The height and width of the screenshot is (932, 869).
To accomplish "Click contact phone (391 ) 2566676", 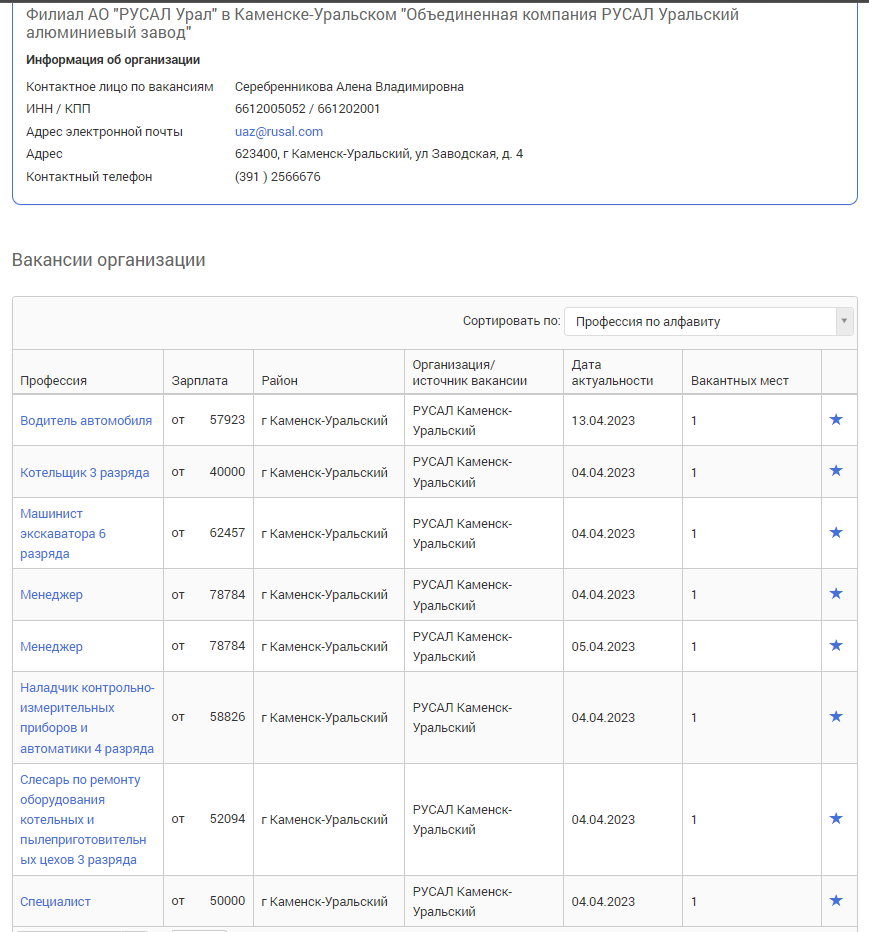I will (x=278, y=177).
